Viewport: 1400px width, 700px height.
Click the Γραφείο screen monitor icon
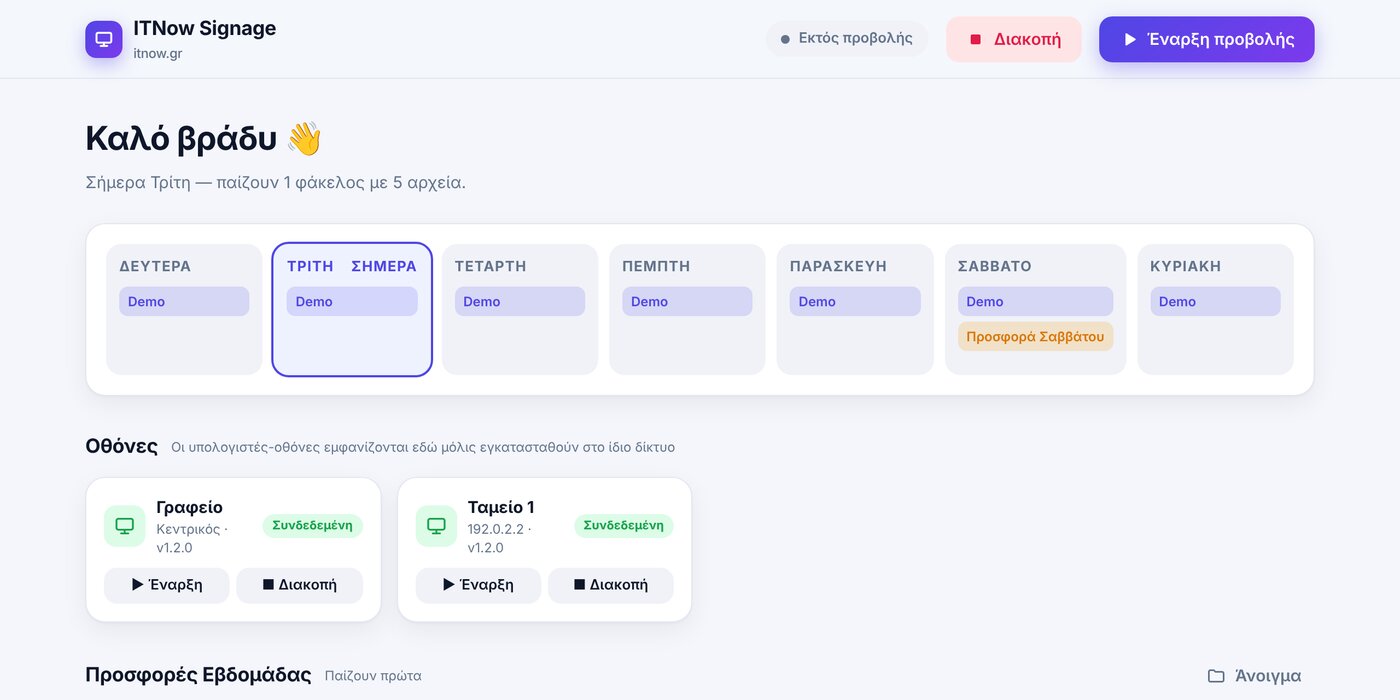(x=125, y=526)
